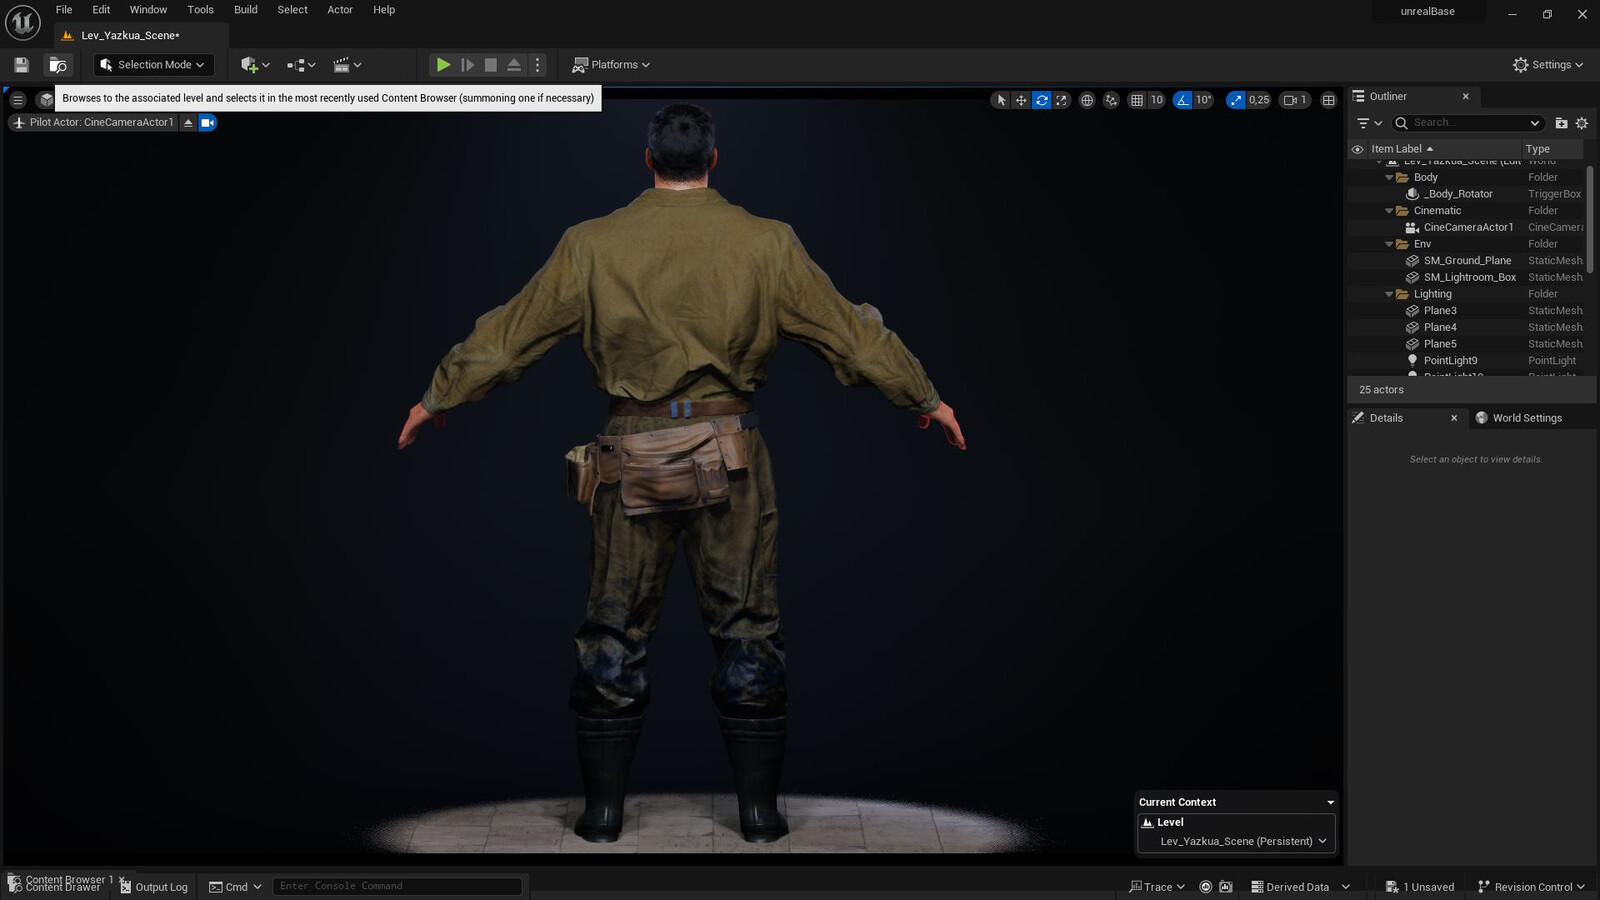Open the Cmd dropdown
The image size is (1600, 900).
coord(235,887)
